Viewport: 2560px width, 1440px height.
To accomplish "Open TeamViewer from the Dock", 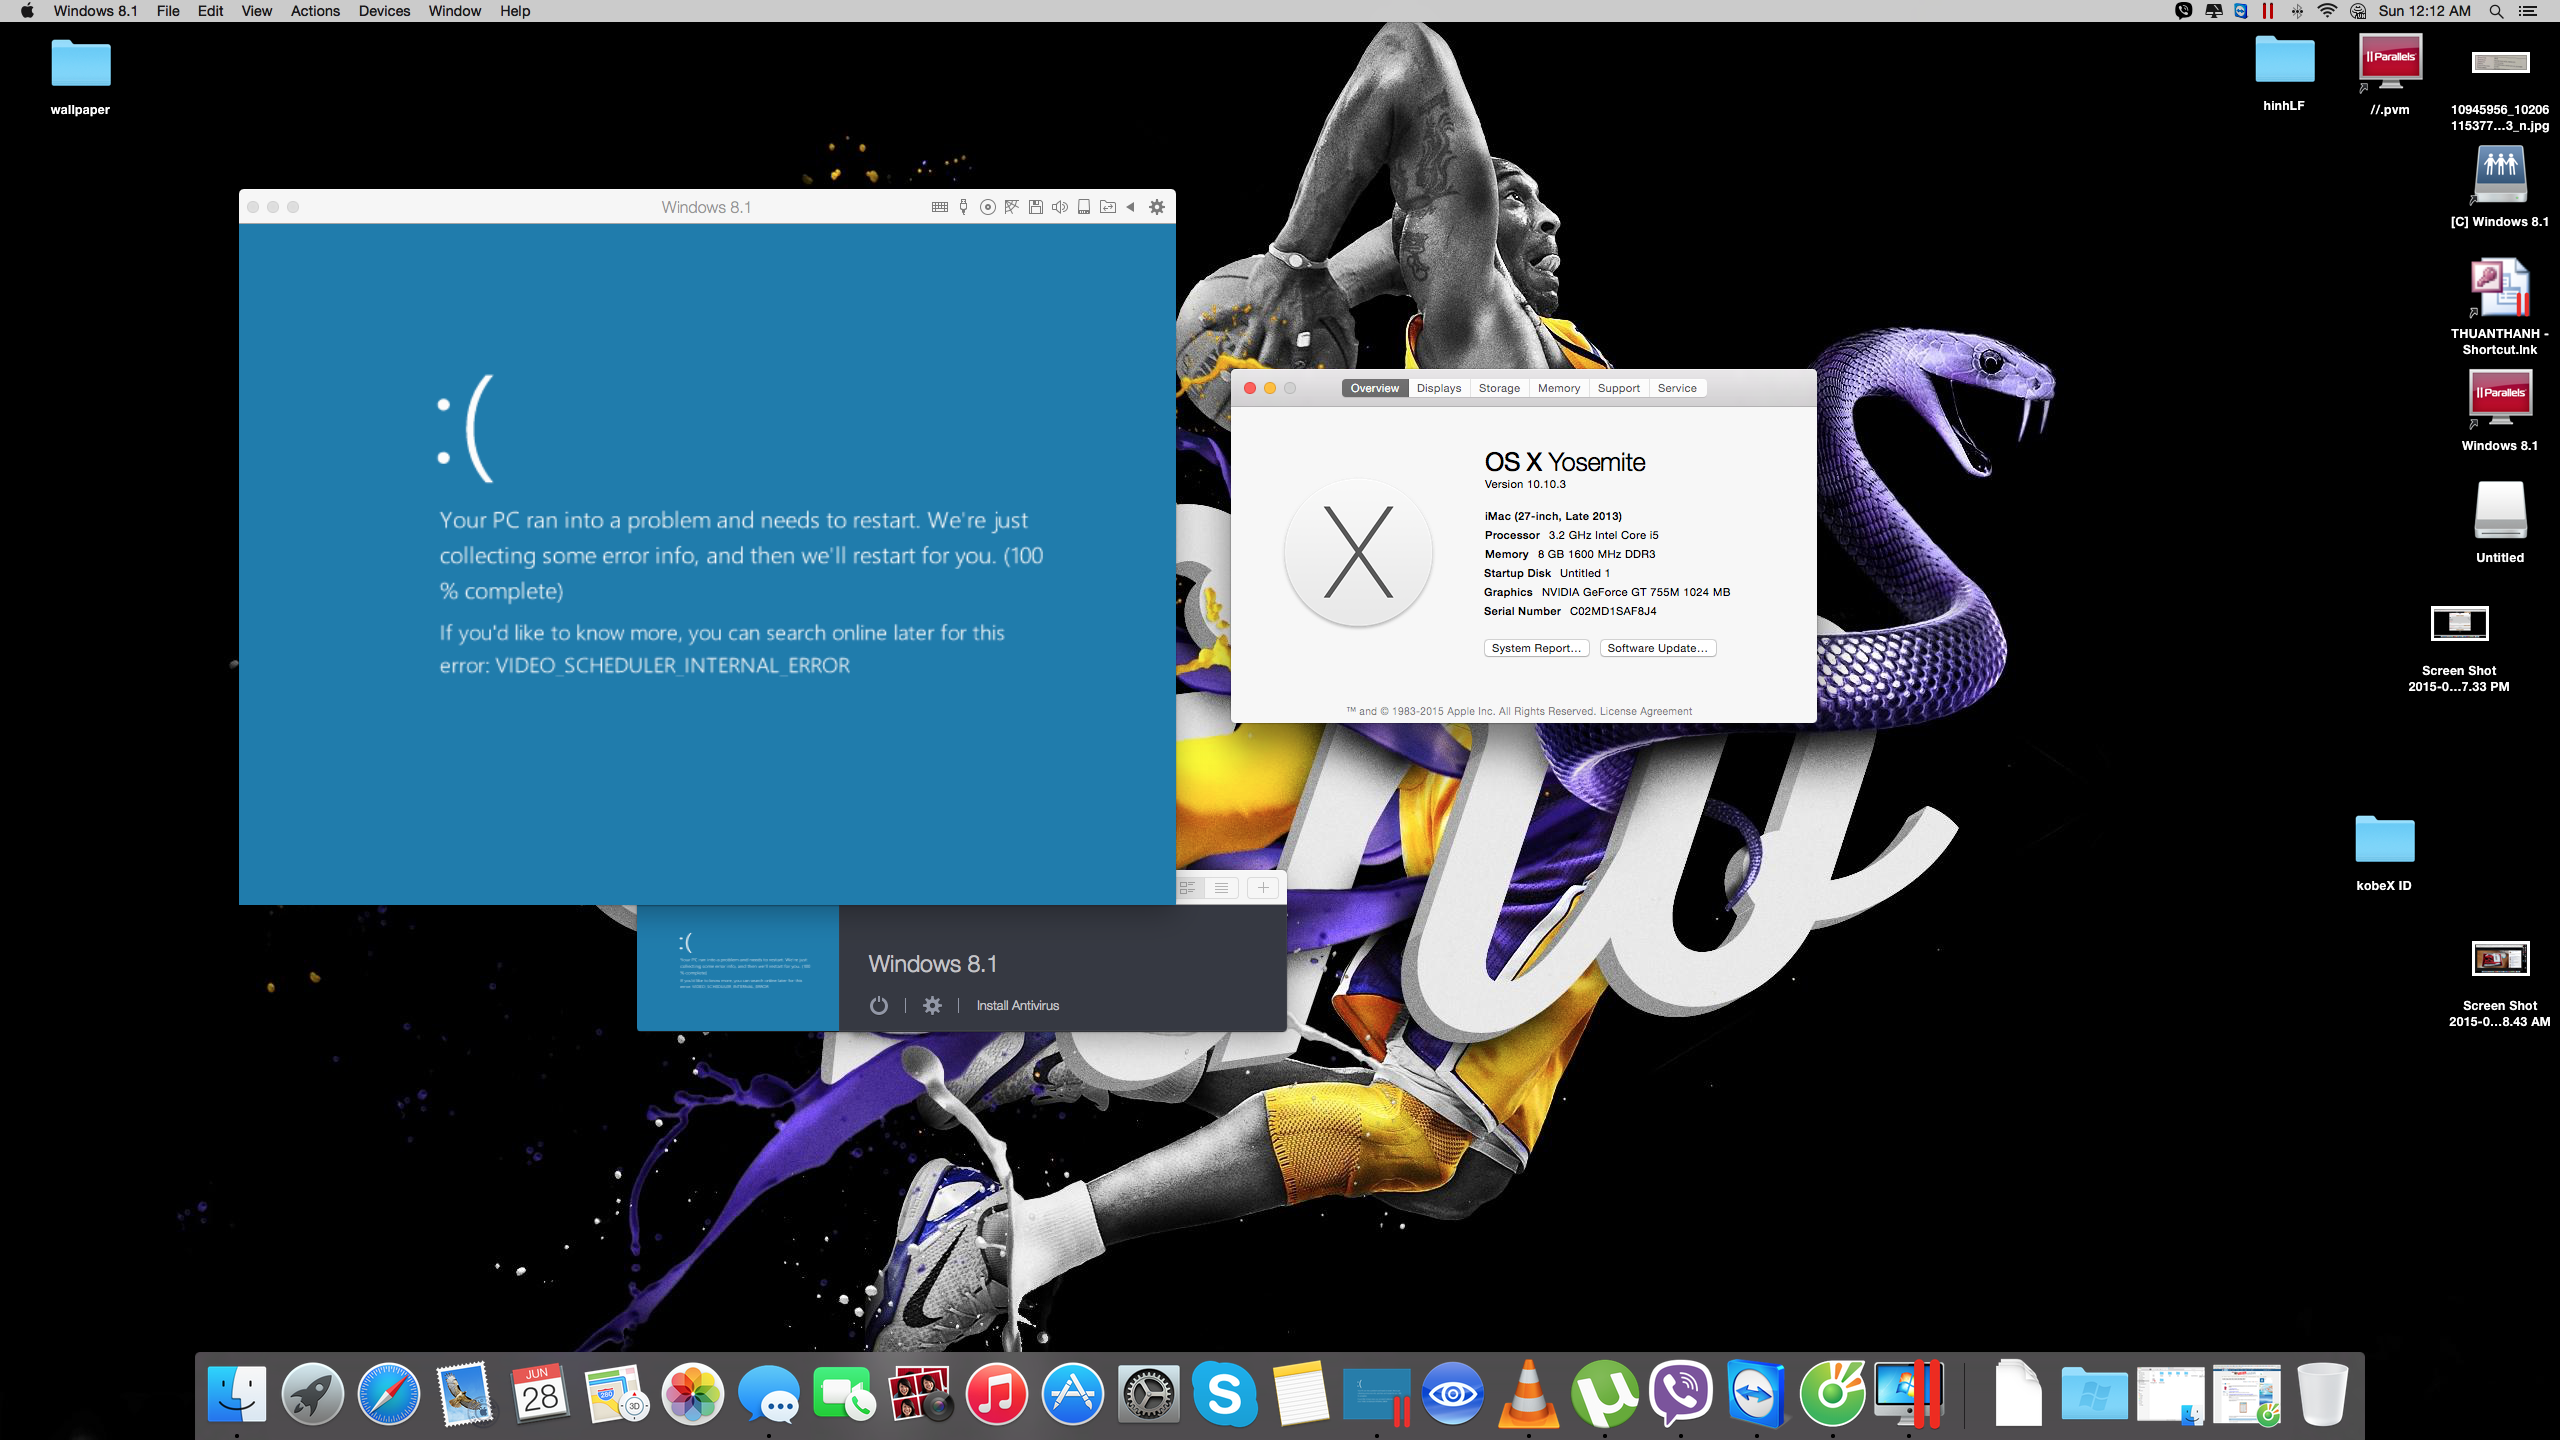I will coord(1756,1393).
